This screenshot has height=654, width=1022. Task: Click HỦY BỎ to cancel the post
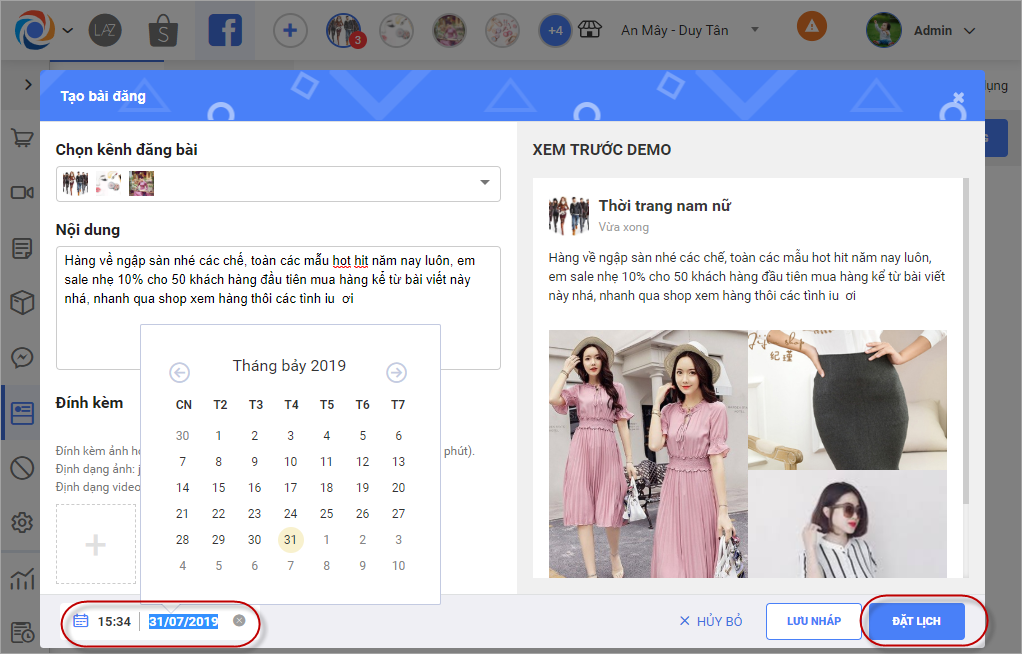(x=711, y=621)
